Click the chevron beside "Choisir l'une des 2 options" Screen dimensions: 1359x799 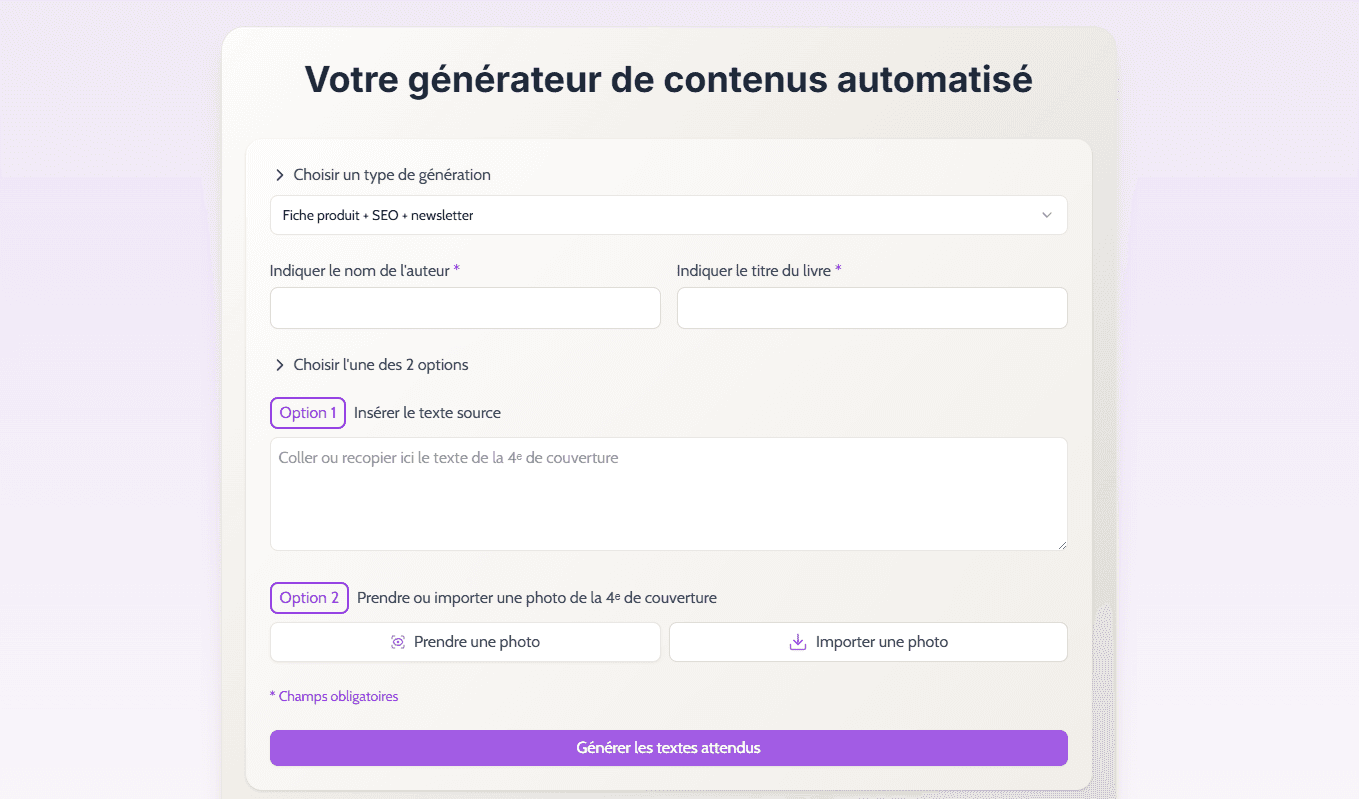pyautogui.click(x=280, y=365)
